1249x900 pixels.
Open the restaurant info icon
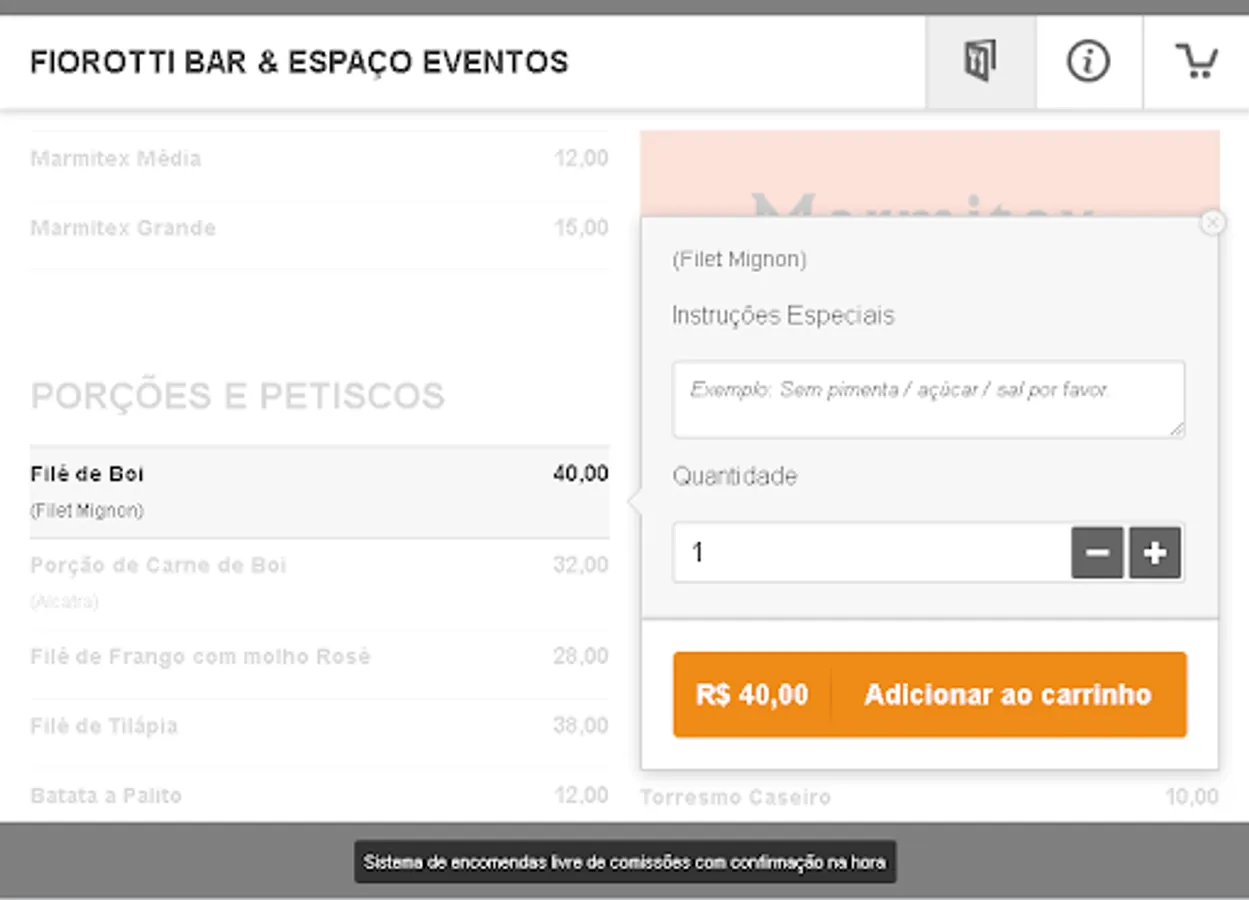[1089, 62]
